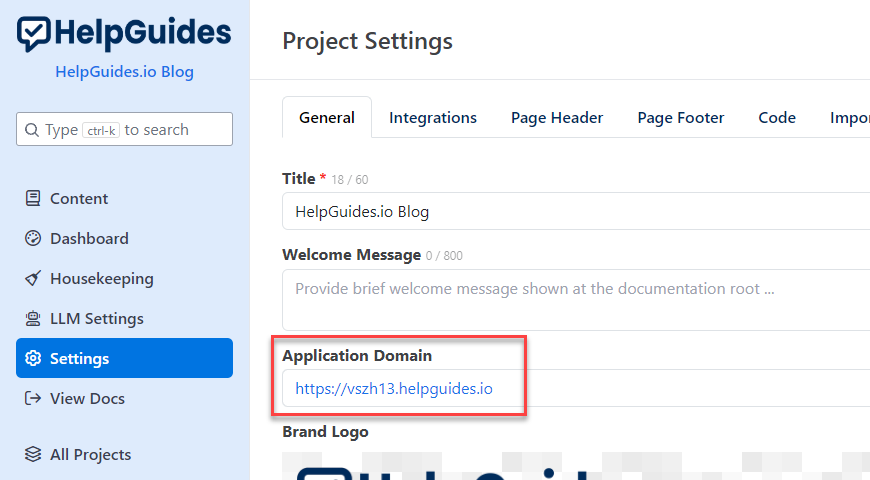This screenshot has height=480, width=870.
Task: Open Housekeeping via its broom icon
Action: (x=33, y=279)
